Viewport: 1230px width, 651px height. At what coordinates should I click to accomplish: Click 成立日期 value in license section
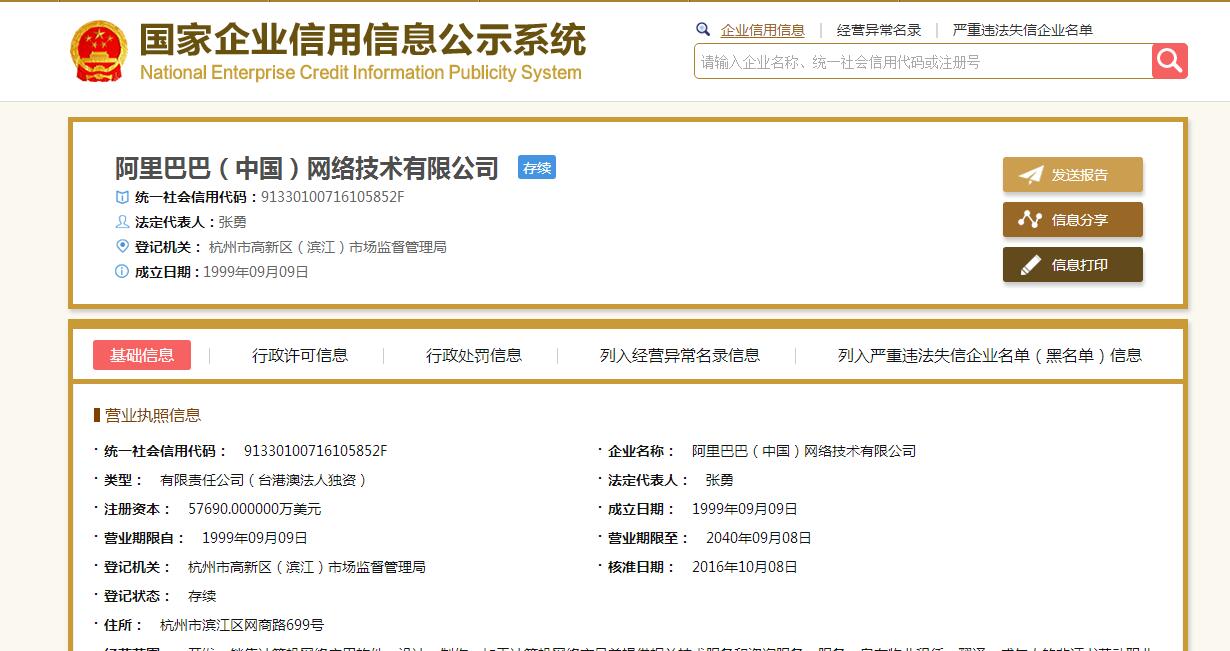point(745,509)
